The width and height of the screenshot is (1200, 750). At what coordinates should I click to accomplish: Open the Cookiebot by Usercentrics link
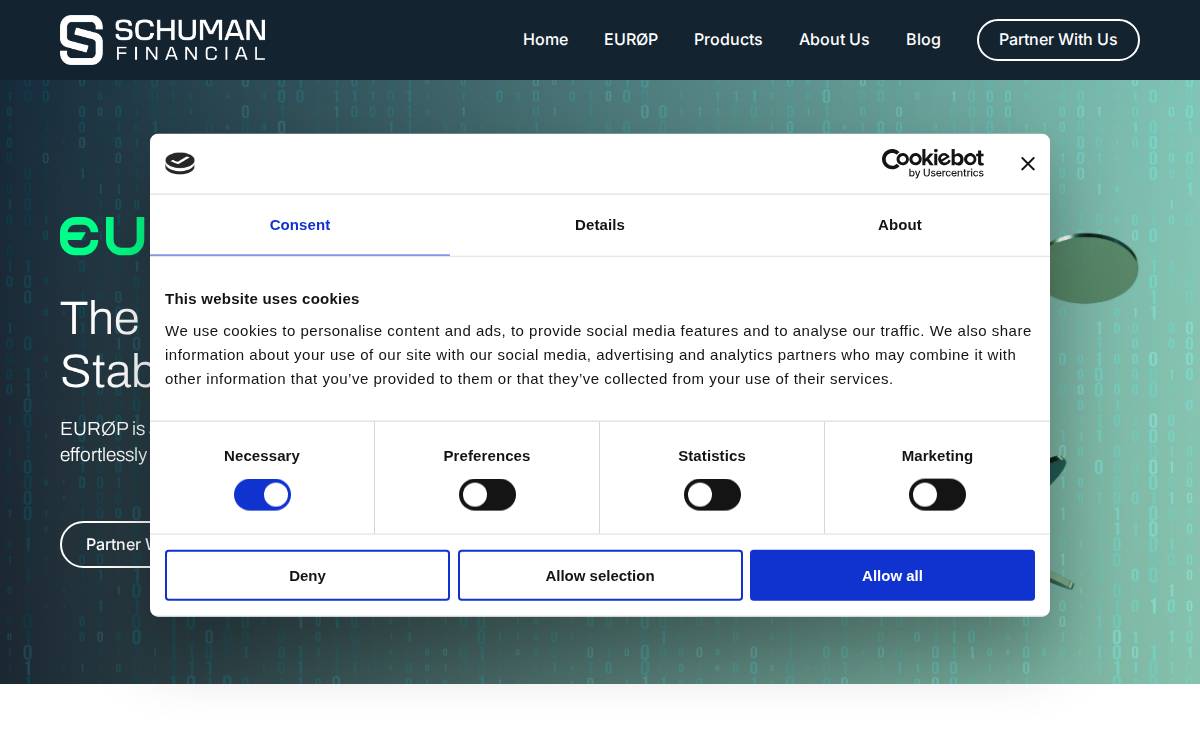932,163
